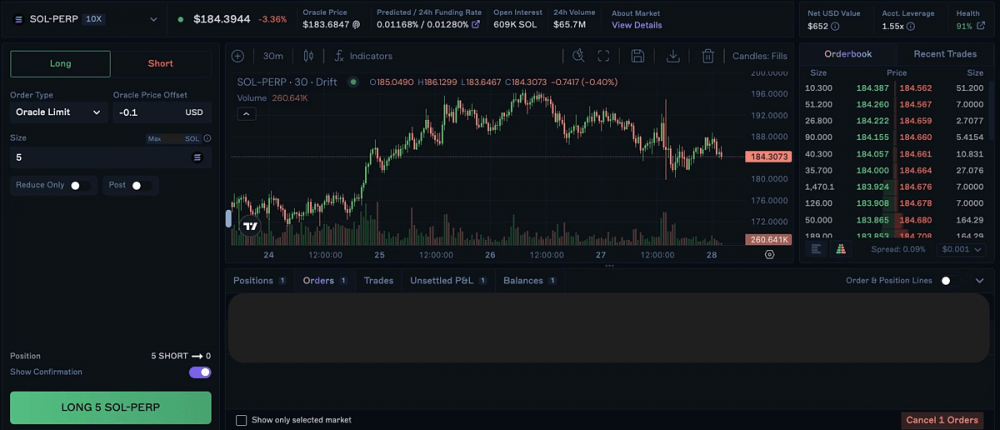Open Health details external link icon
1000x430 pixels.
pos(981,26)
